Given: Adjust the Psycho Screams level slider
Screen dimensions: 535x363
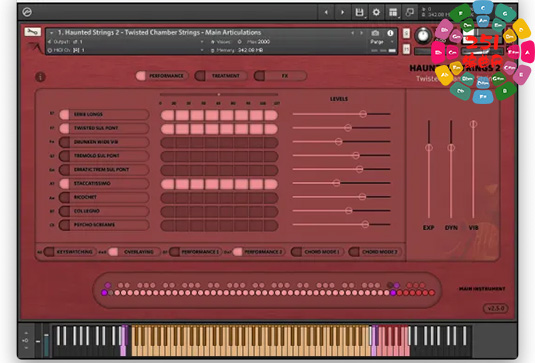Looking at the screenshot, I should pyautogui.click(x=365, y=224).
